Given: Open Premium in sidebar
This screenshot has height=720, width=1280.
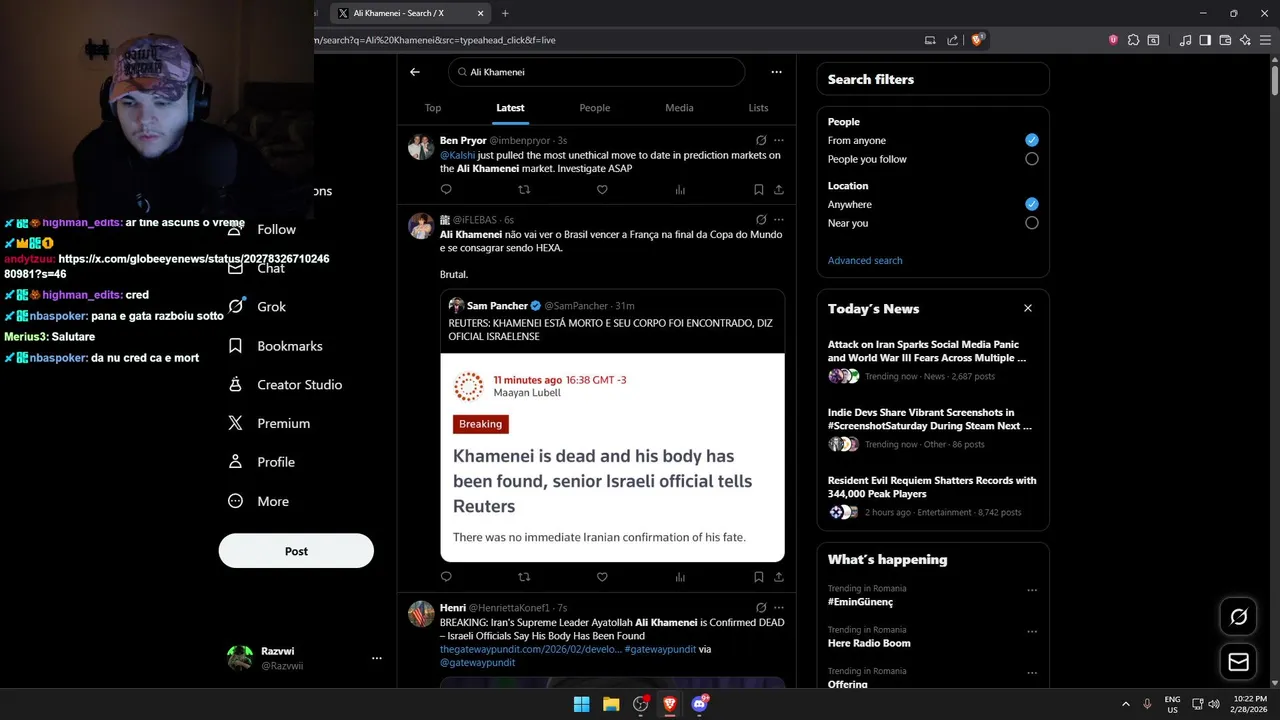Looking at the screenshot, I should (x=270, y=423).
